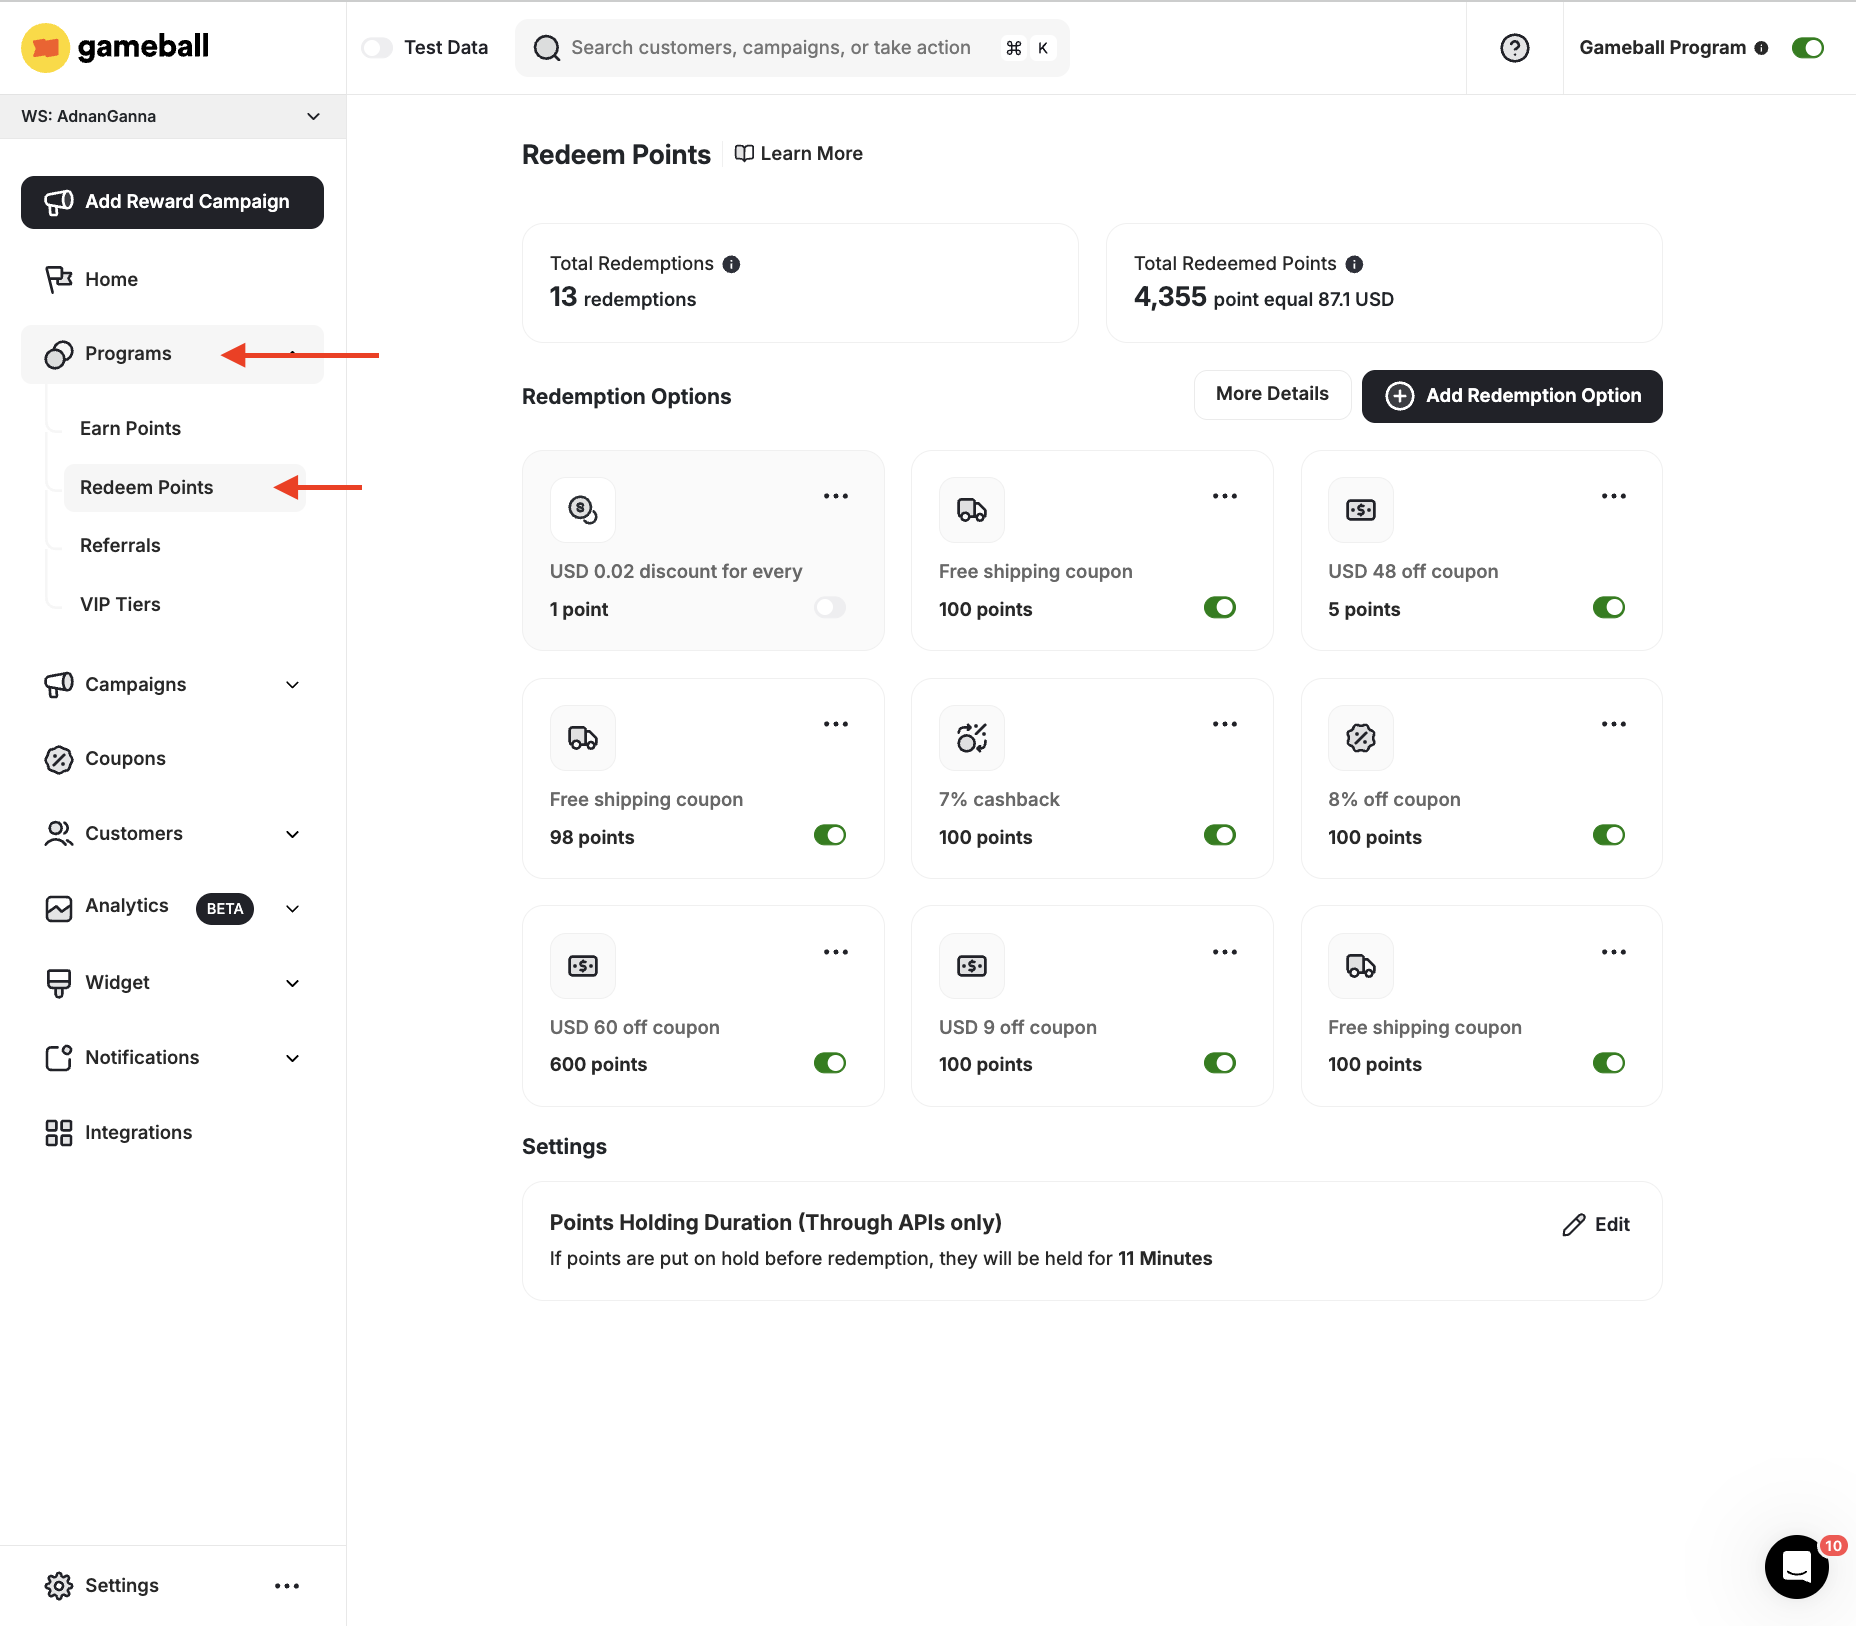Select Earn Points in sidebar
Image resolution: width=1856 pixels, height=1626 pixels.
click(x=130, y=428)
